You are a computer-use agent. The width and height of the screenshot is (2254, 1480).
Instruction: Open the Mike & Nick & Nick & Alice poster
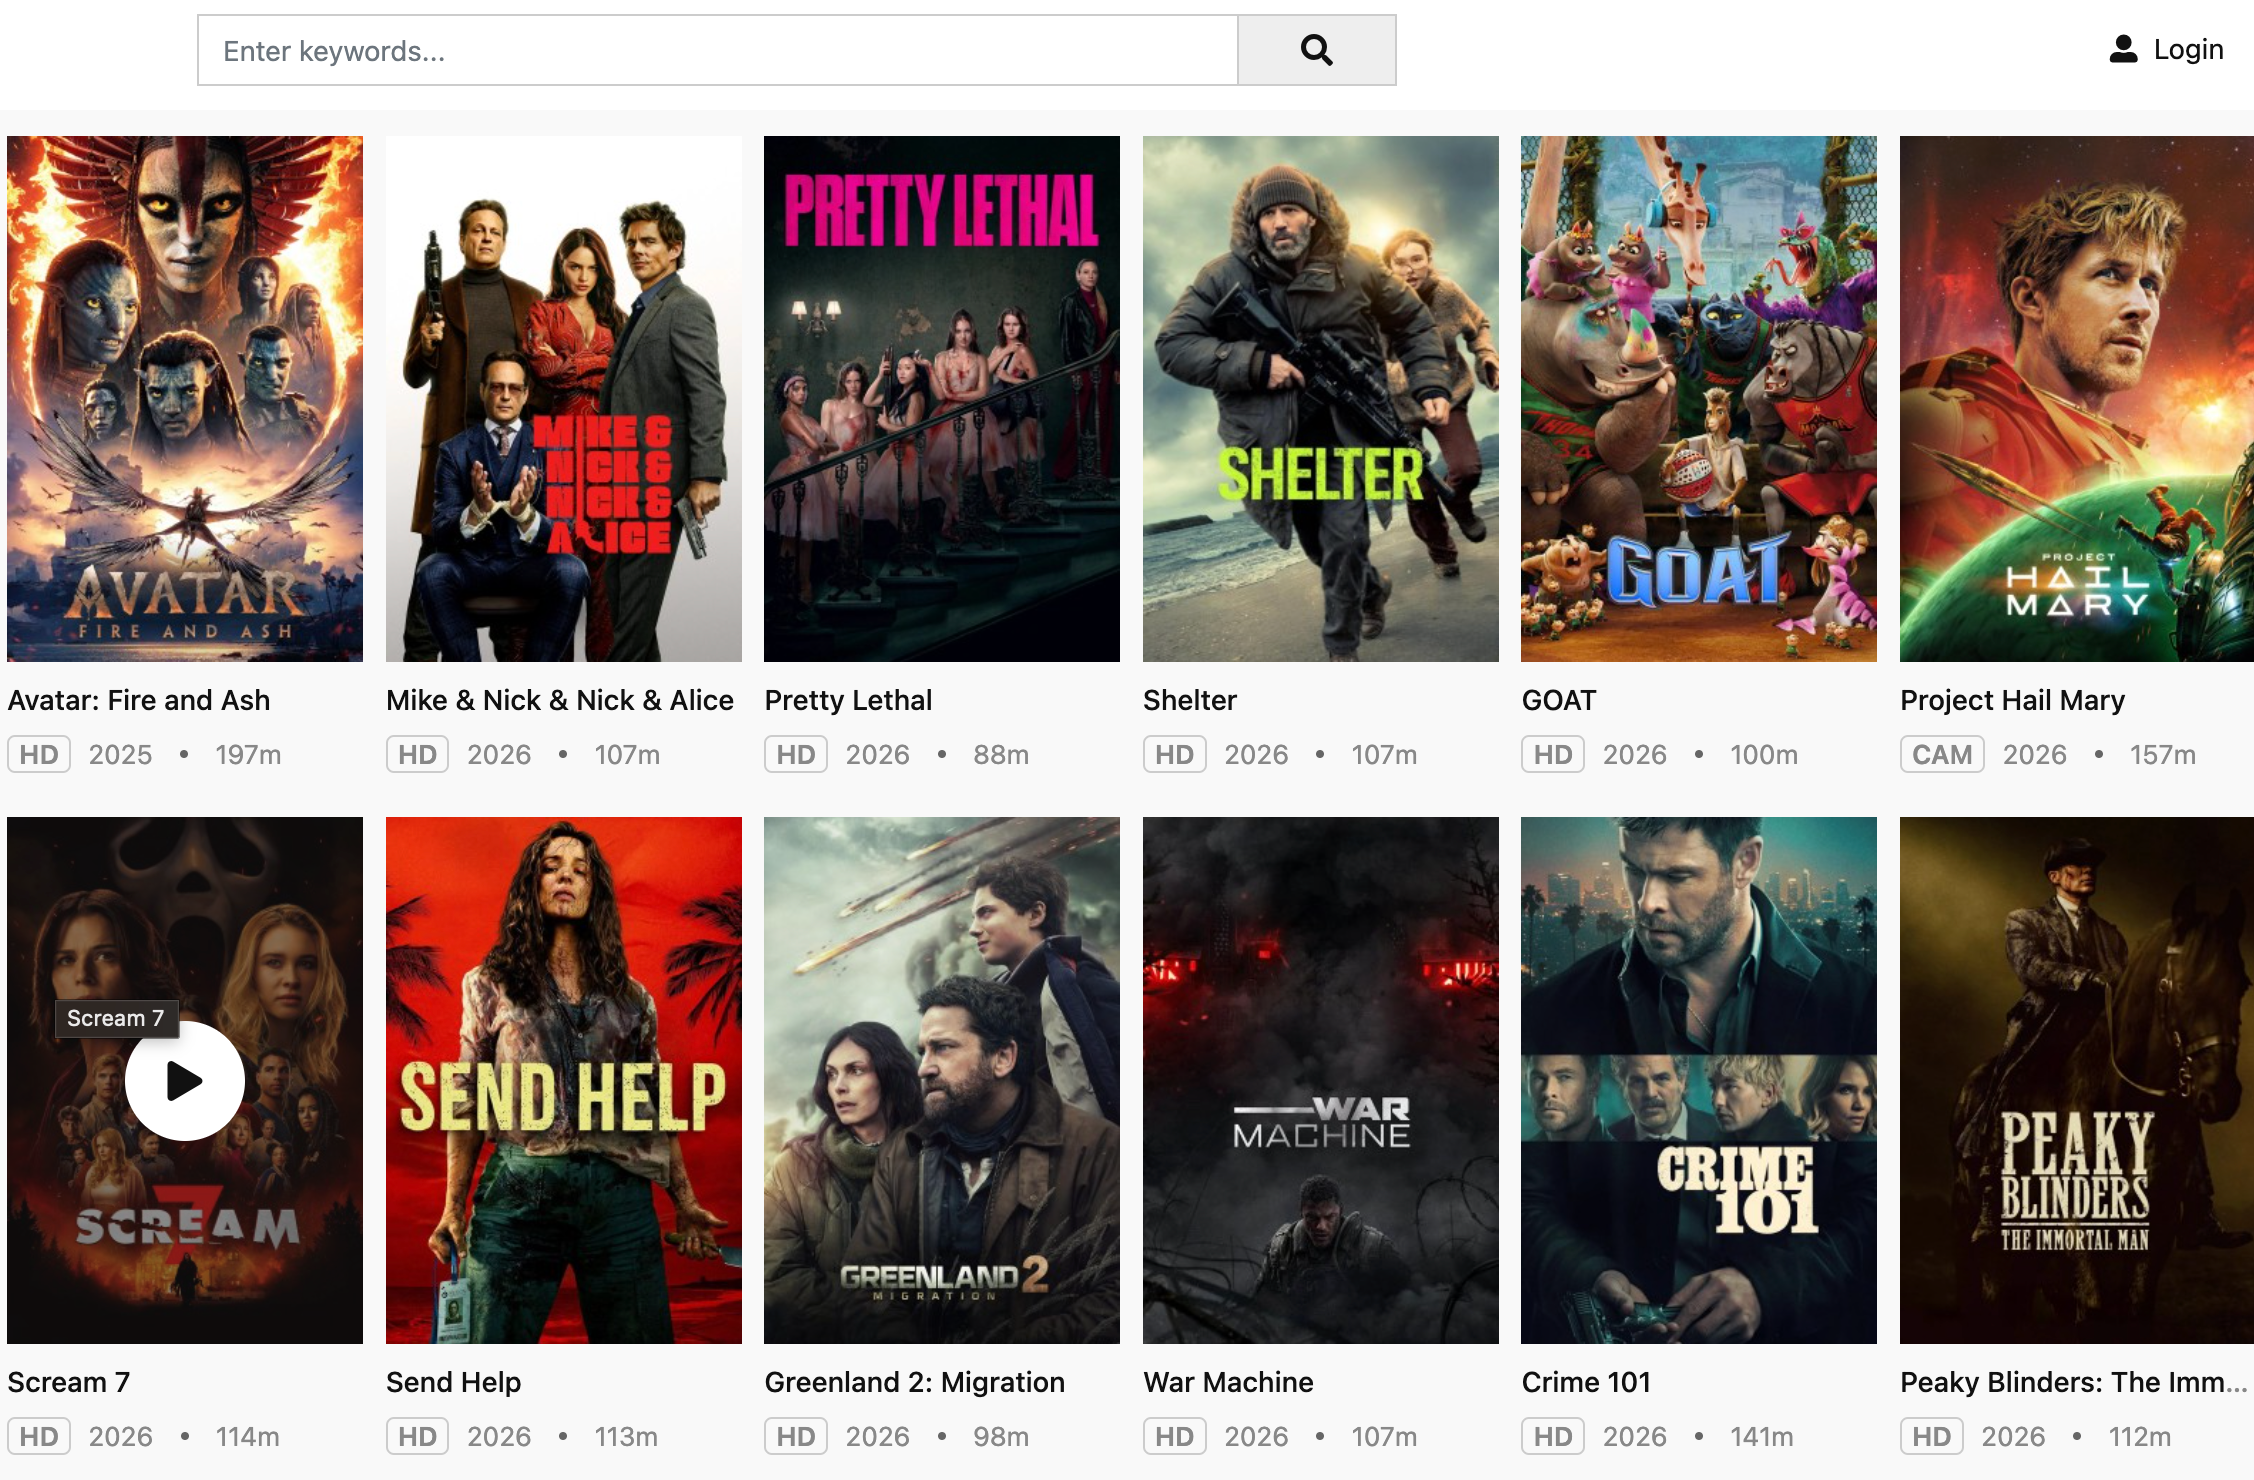tap(564, 399)
